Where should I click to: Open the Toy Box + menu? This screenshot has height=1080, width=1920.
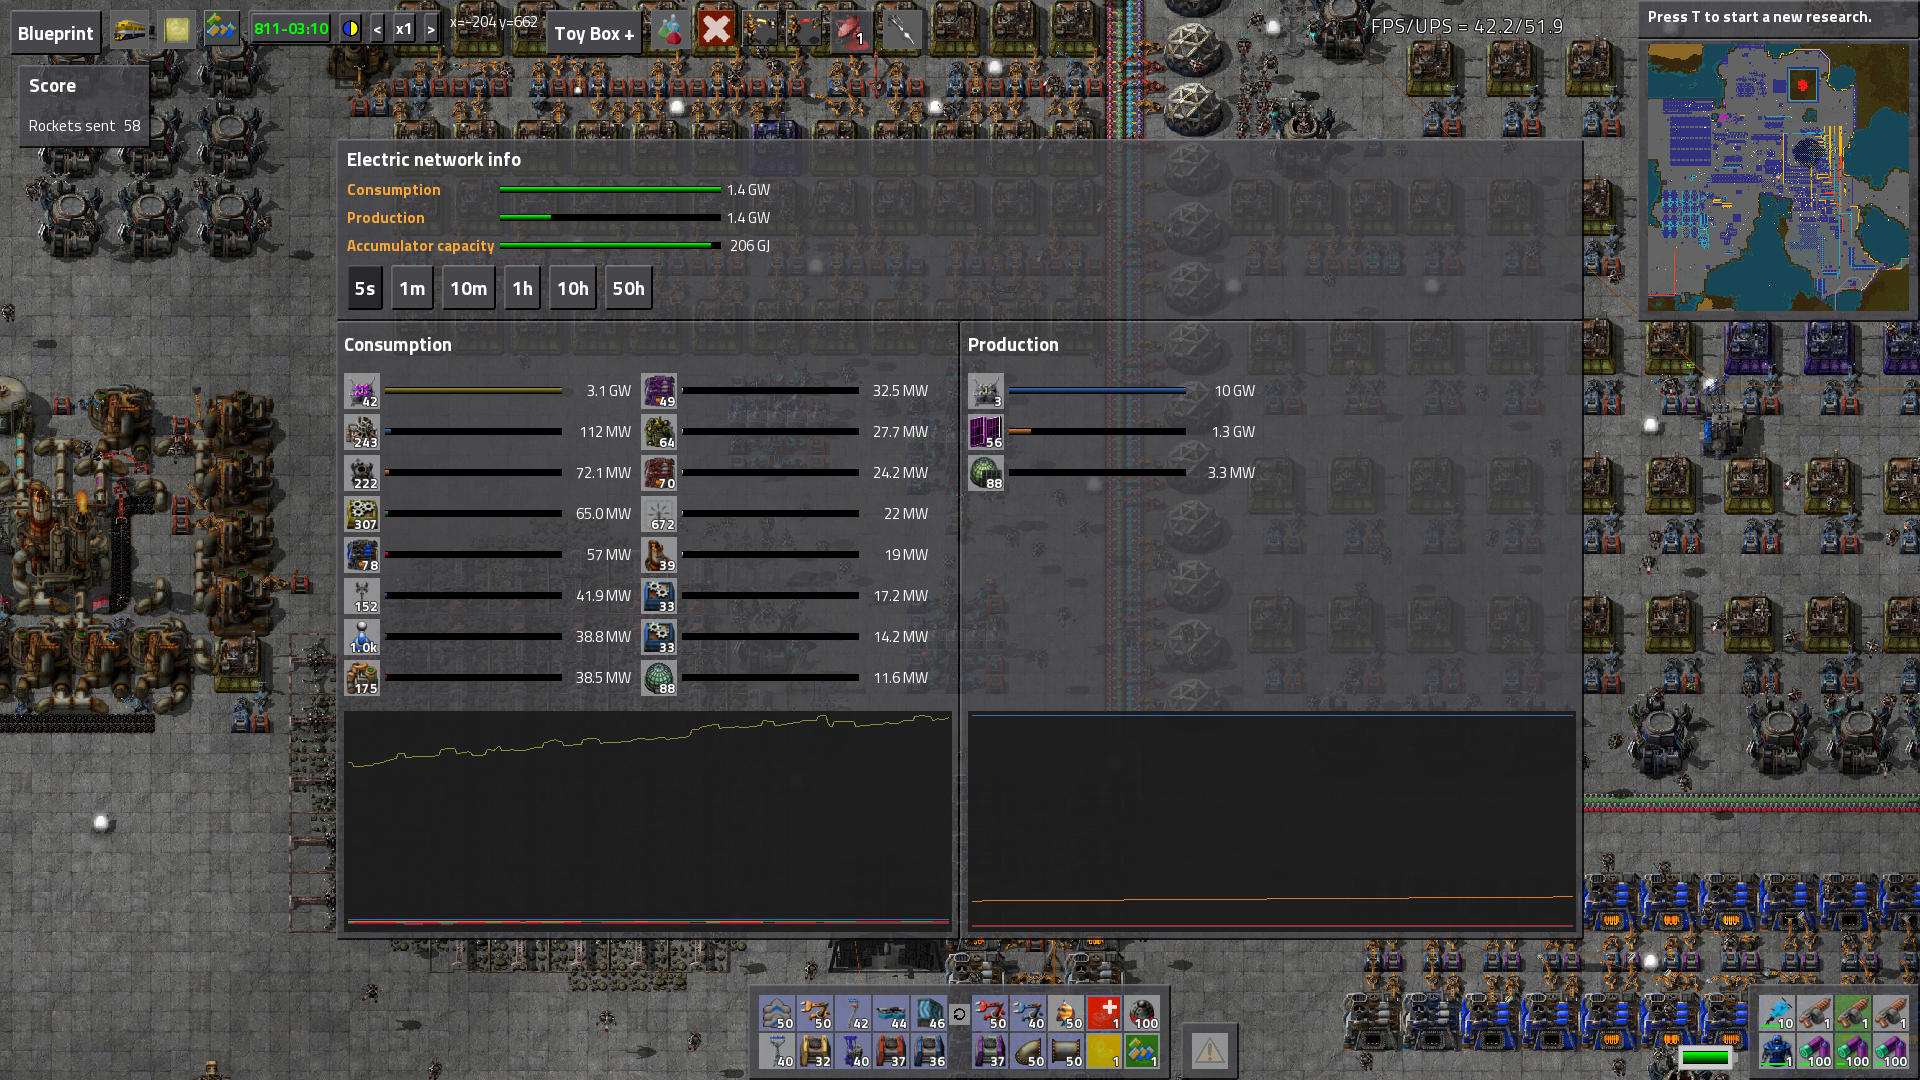(x=594, y=34)
